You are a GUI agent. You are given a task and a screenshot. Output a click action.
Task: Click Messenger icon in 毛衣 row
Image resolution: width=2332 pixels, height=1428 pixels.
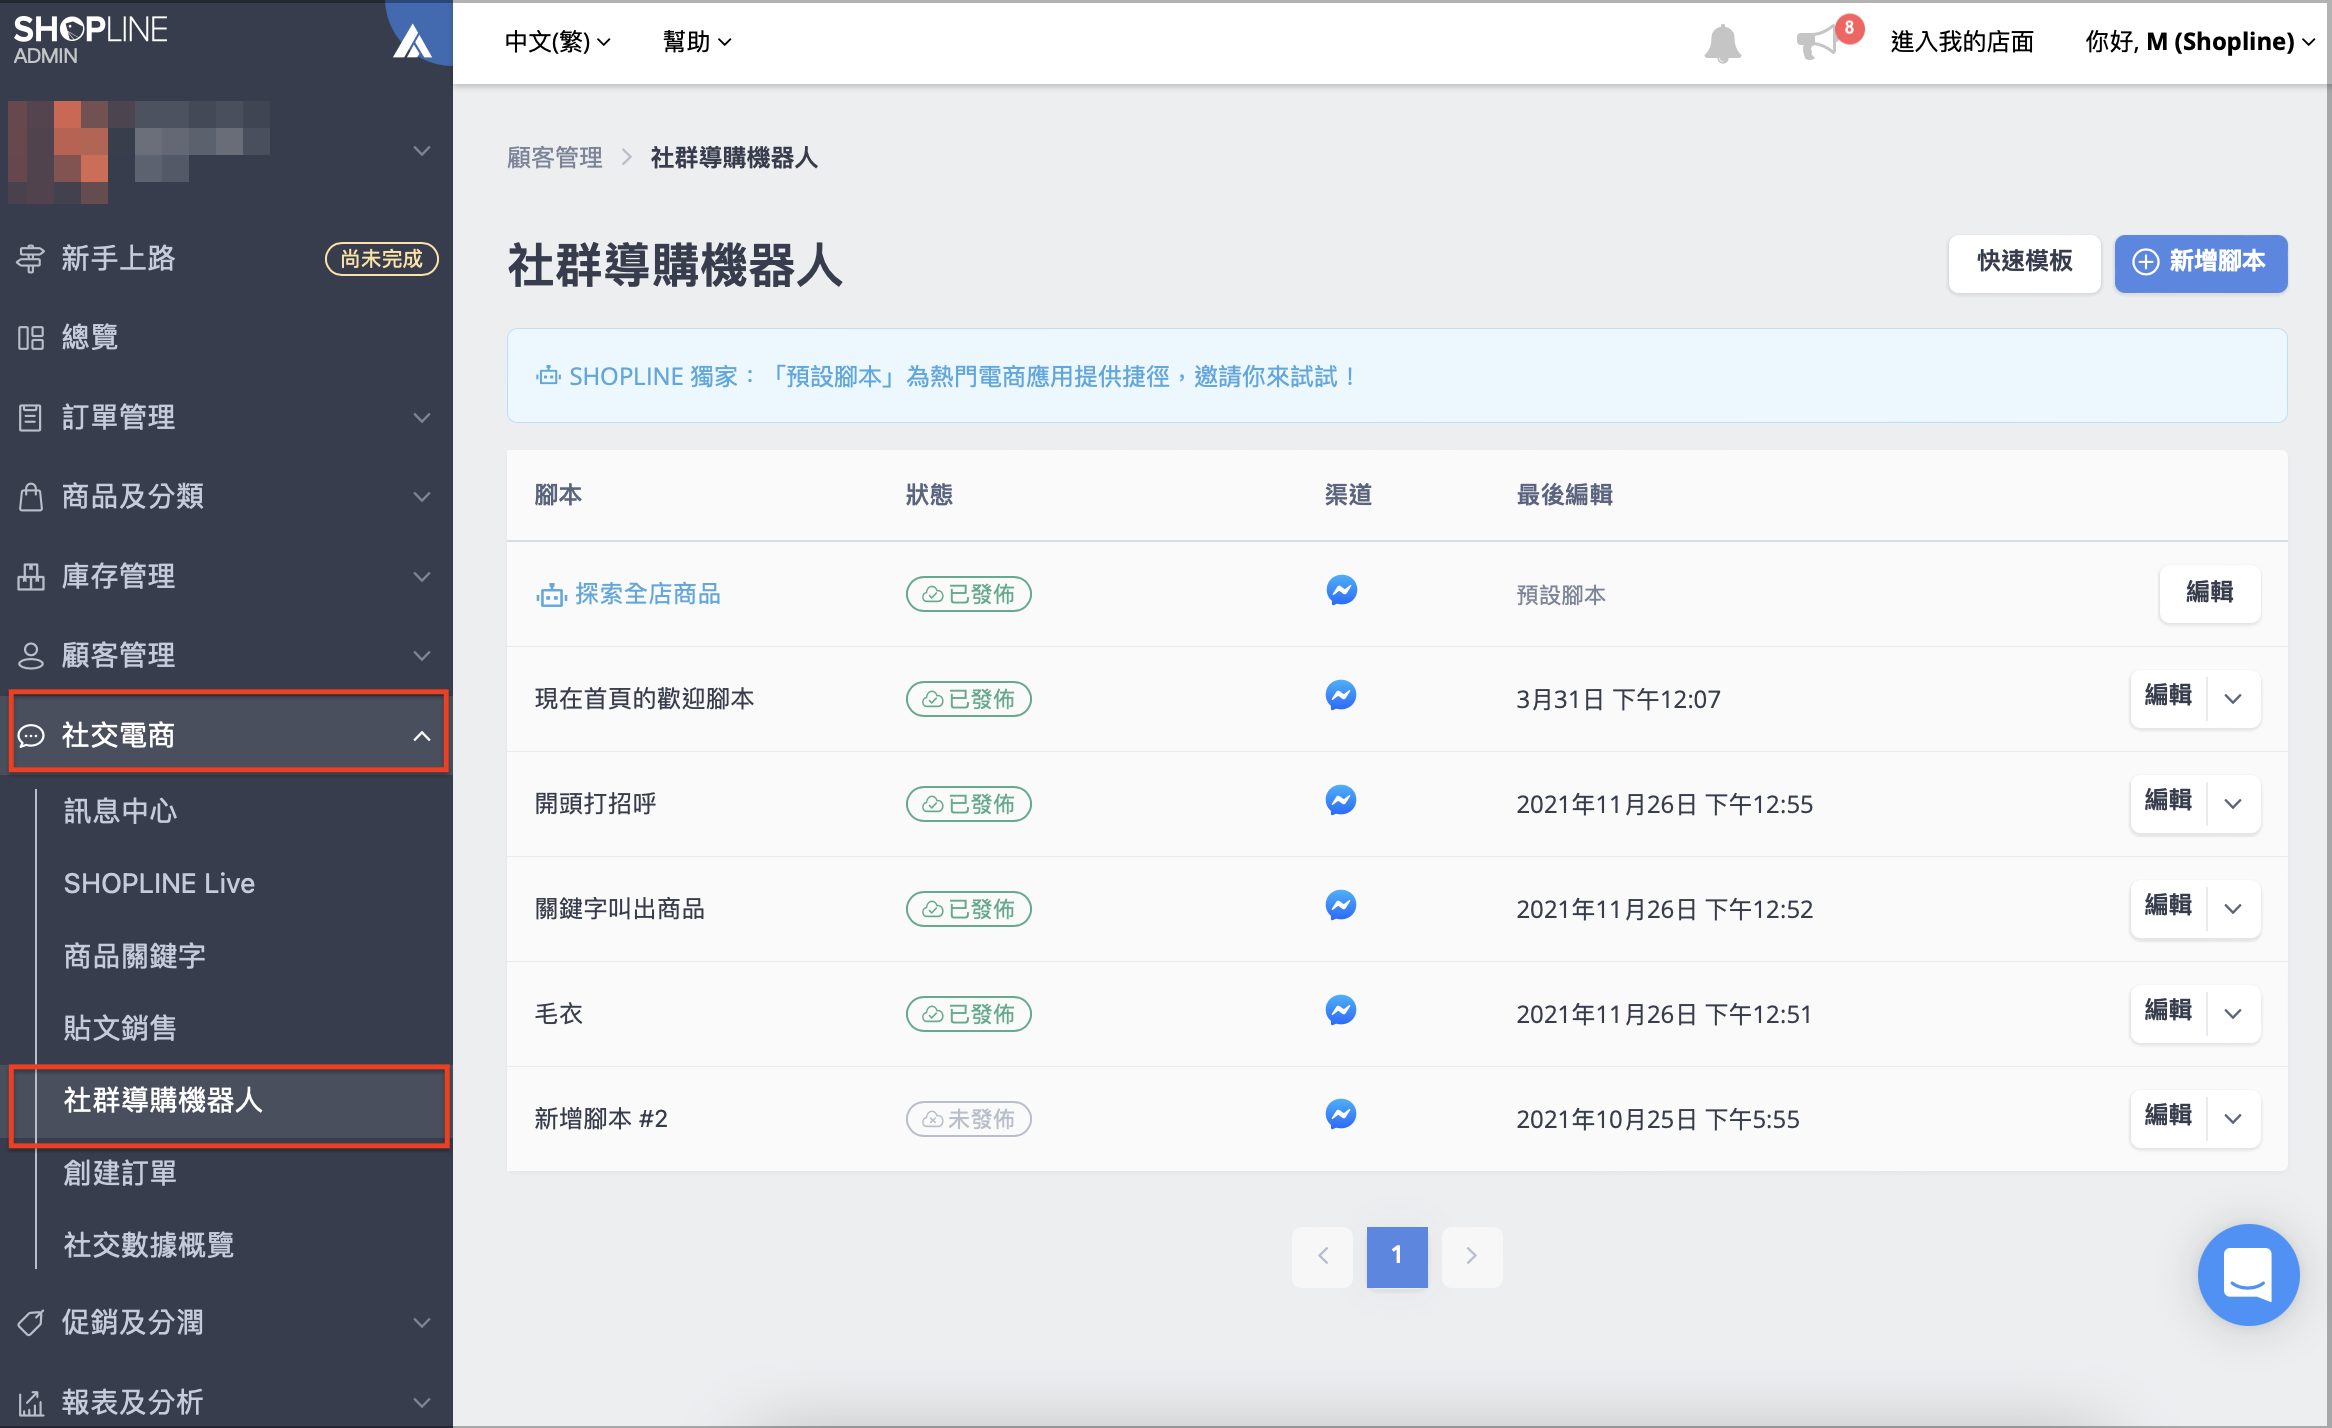coord(1341,1010)
